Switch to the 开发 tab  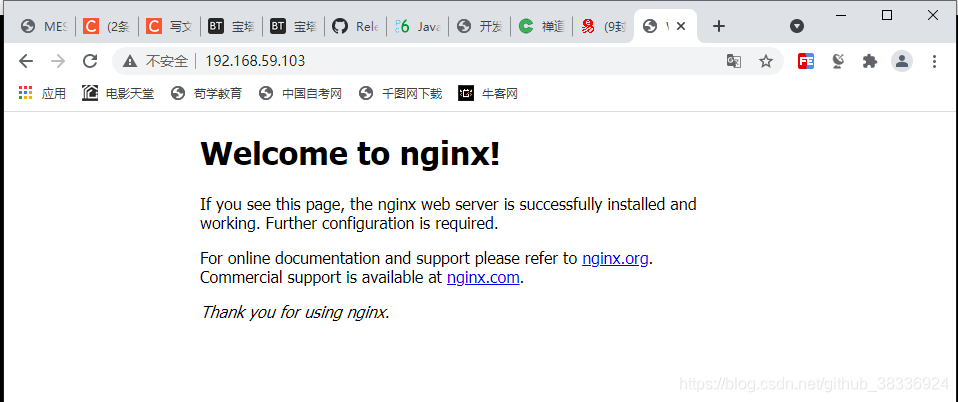click(x=480, y=26)
